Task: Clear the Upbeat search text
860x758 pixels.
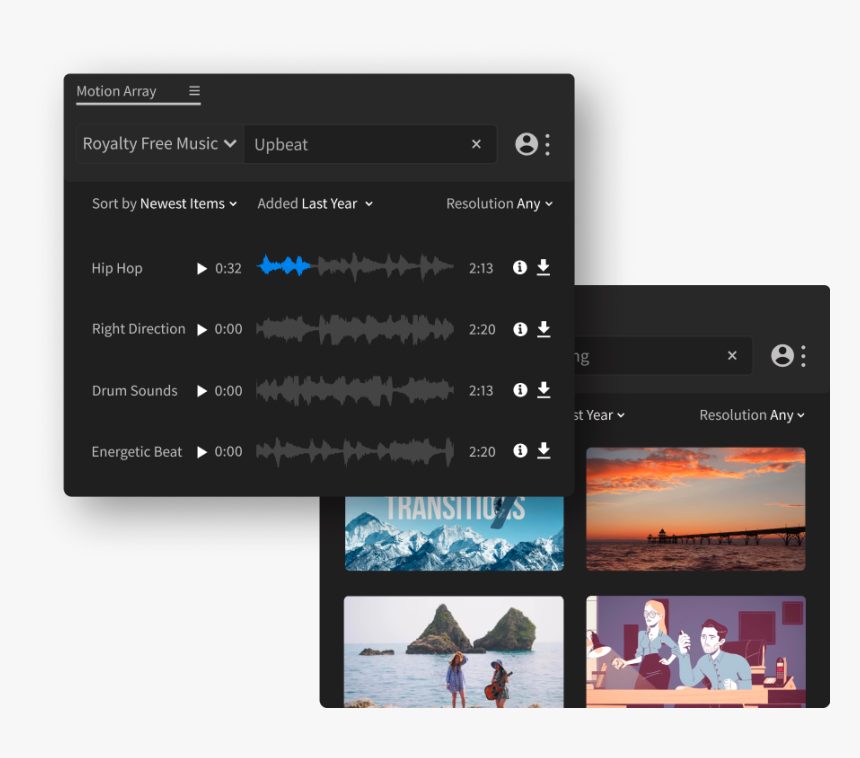Action: (476, 144)
